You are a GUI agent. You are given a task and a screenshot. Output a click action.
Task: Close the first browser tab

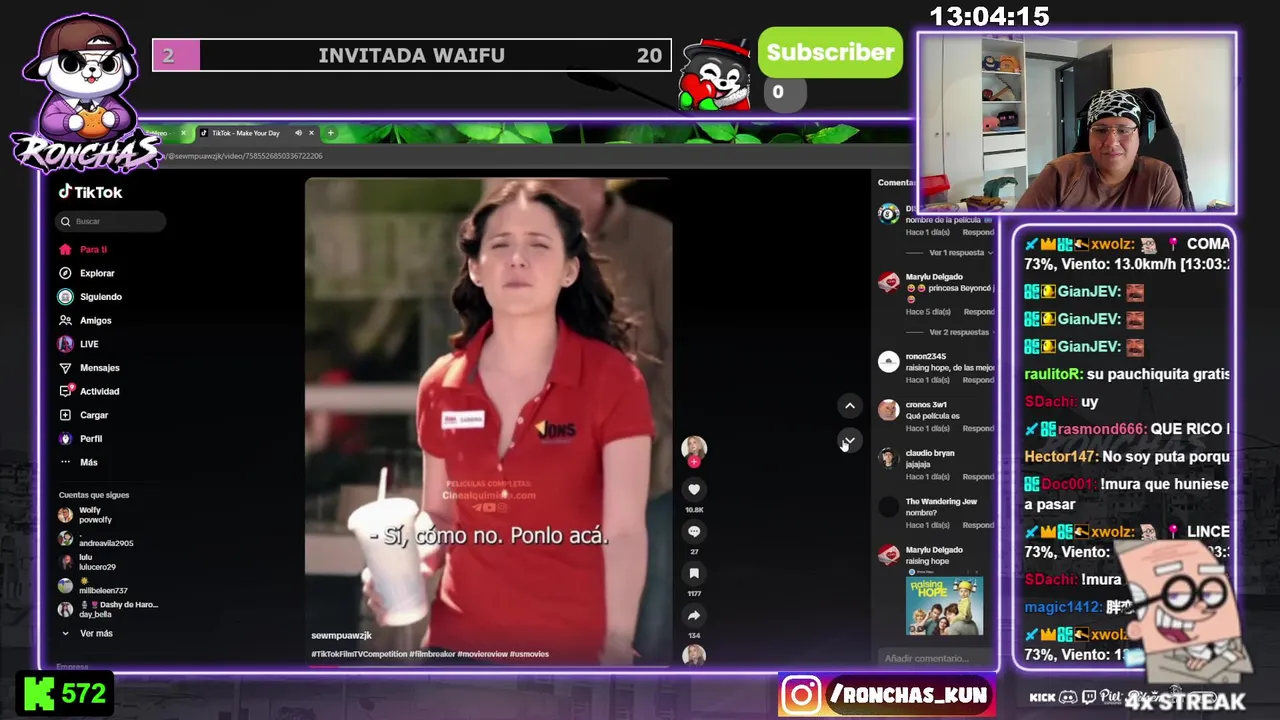point(183,133)
